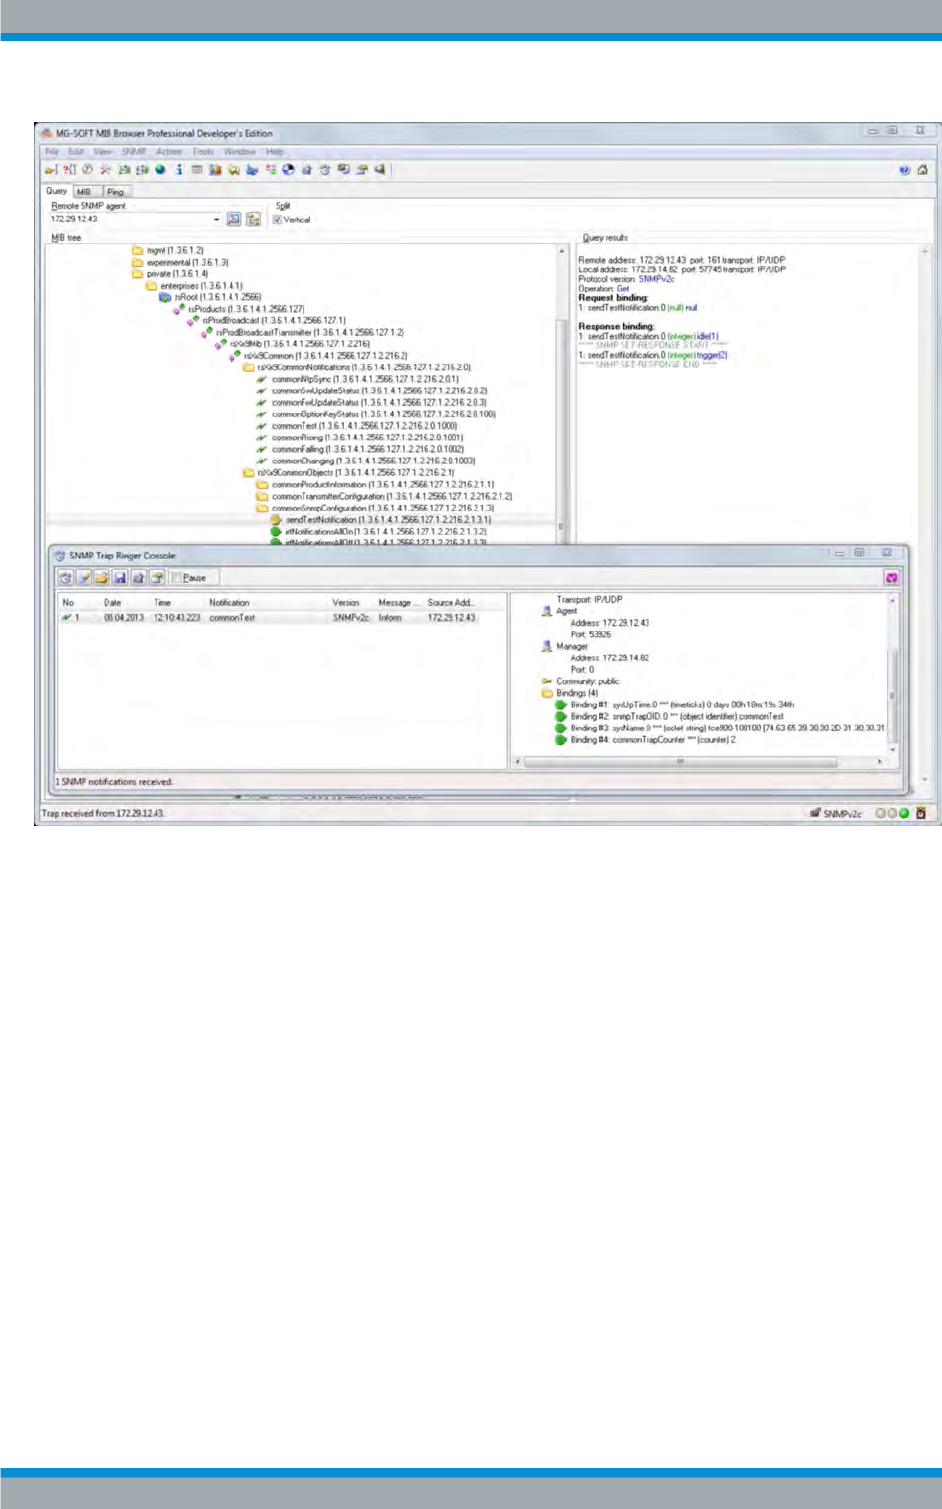Image resolution: width=942 pixels, height=1509 pixels.
Task: Select the rsXx9CommonObjects folder
Action: (x=349, y=473)
